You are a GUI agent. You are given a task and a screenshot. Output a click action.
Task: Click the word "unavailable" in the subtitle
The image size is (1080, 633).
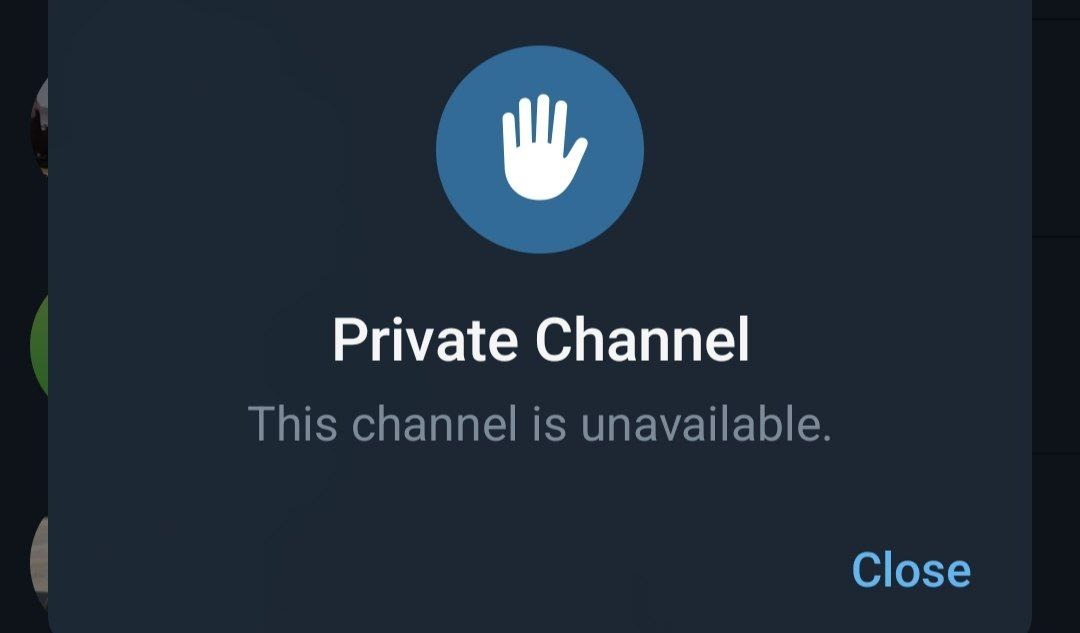click(x=700, y=424)
